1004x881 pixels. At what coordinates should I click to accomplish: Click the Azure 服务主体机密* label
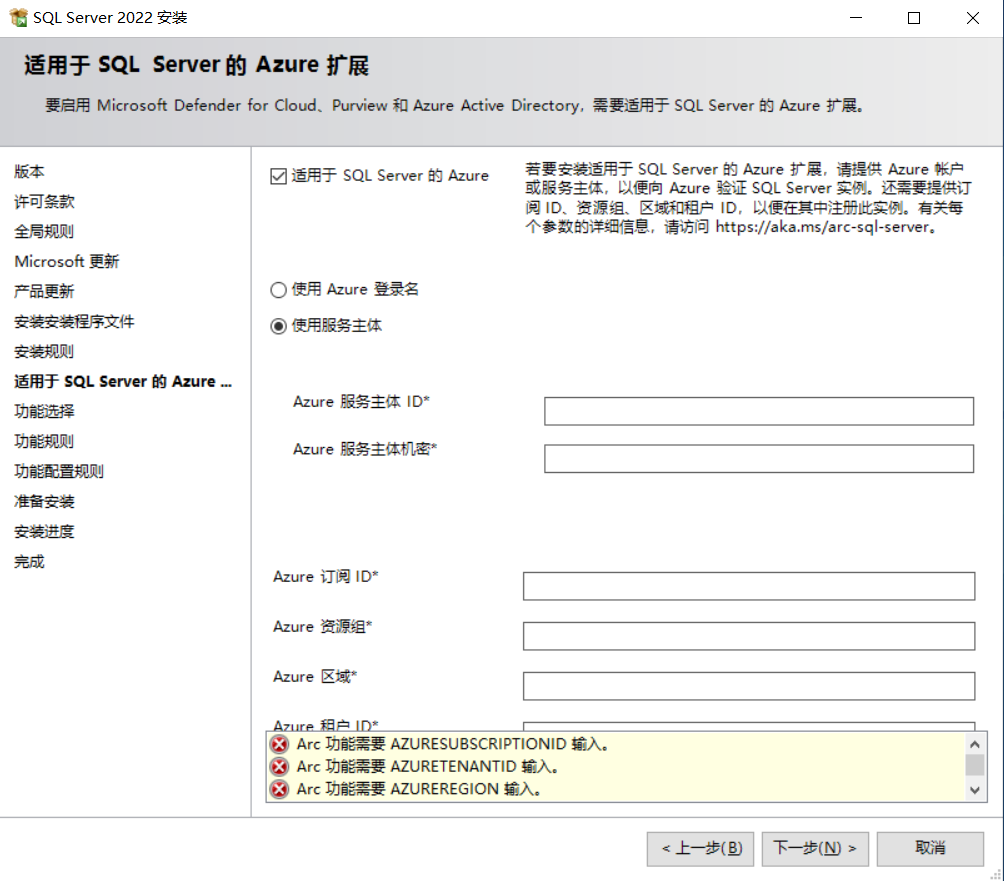[x=365, y=449]
